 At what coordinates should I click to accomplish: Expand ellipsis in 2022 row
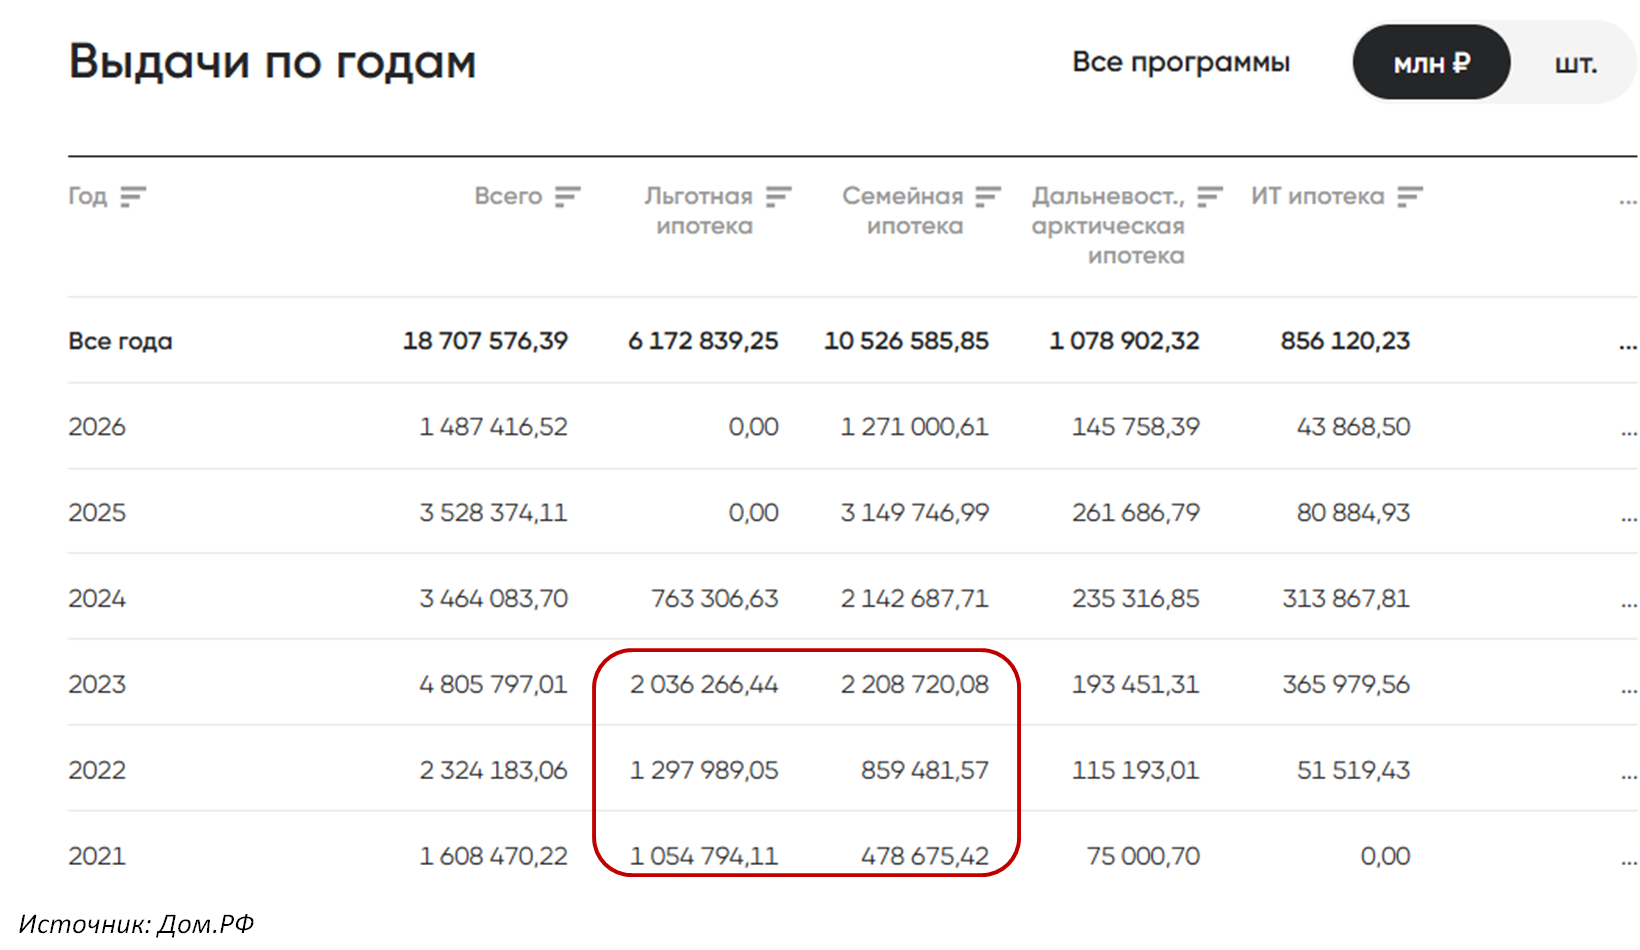tap(1628, 777)
